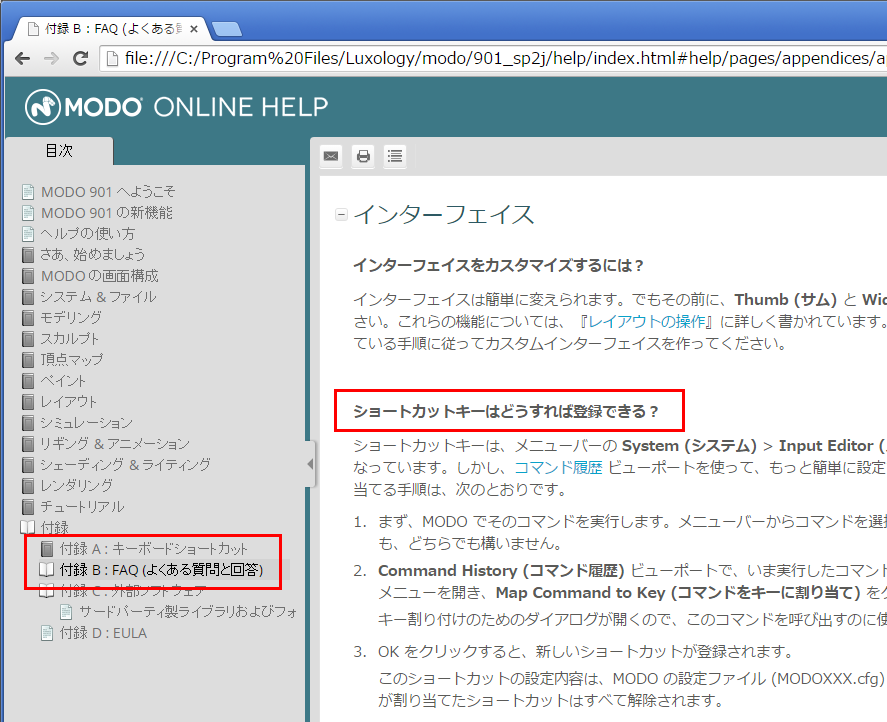Click the book icon of スカルプト
Viewport: 887px width, 722px height.
click(28, 338)
